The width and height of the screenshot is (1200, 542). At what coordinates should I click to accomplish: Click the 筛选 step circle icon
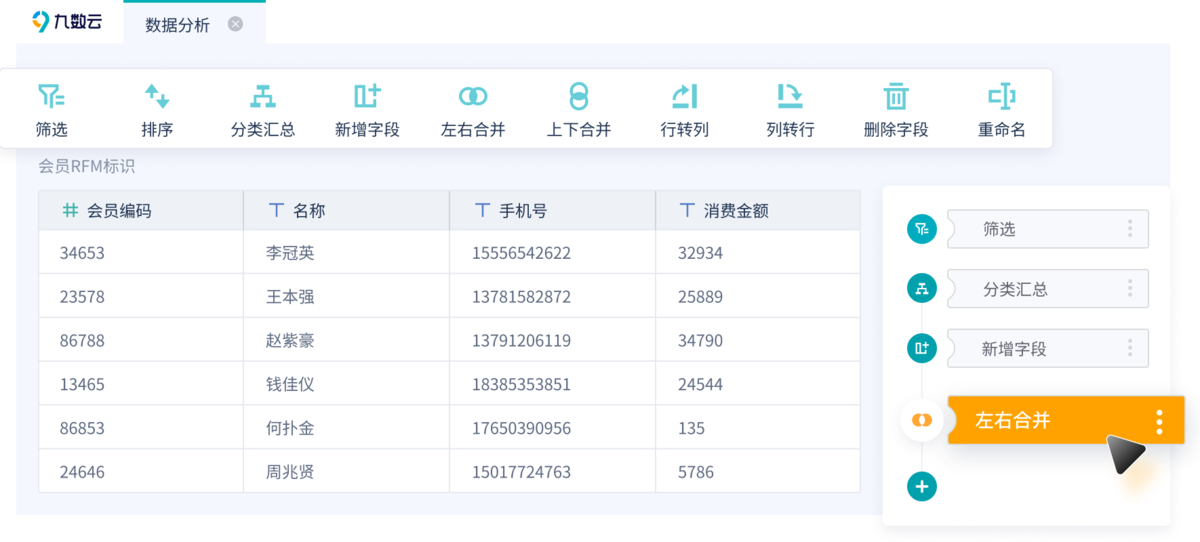(x=922, y=229)
